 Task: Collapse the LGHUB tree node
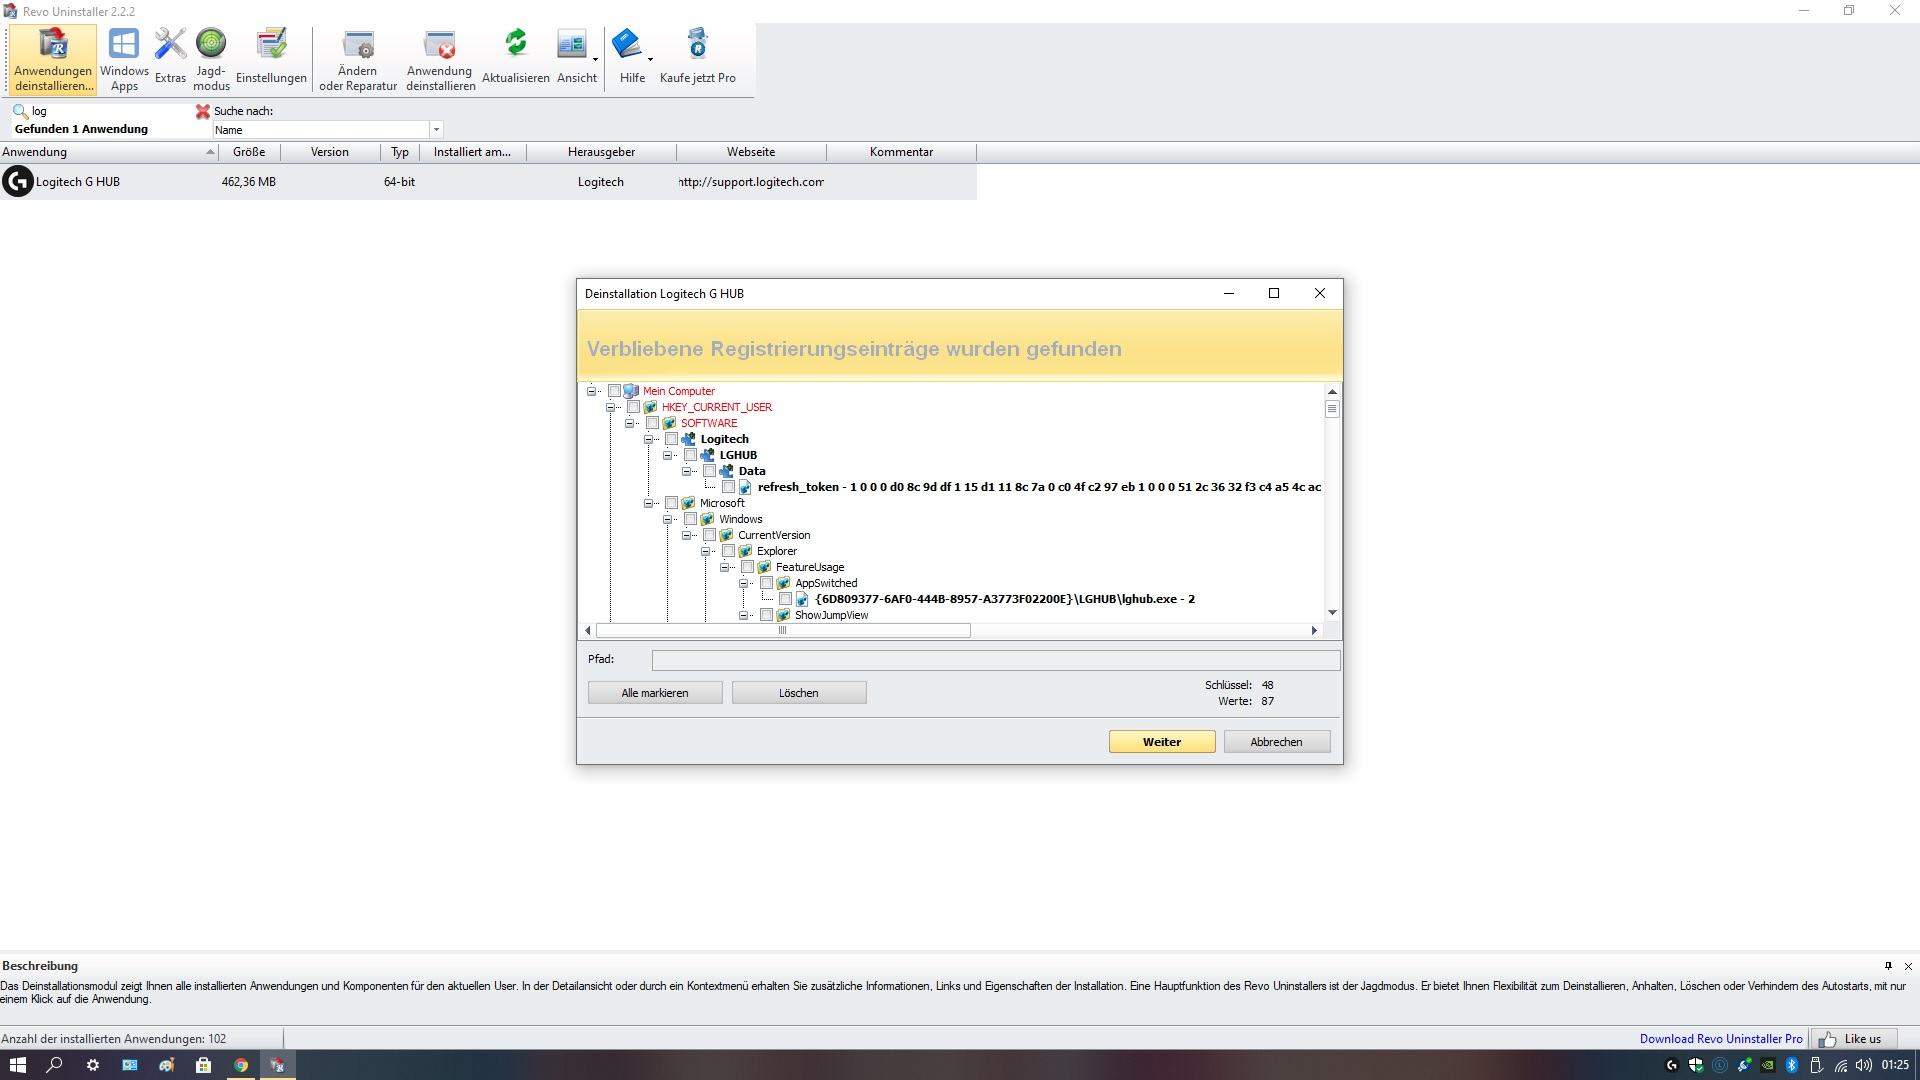(x=667, y=455)
